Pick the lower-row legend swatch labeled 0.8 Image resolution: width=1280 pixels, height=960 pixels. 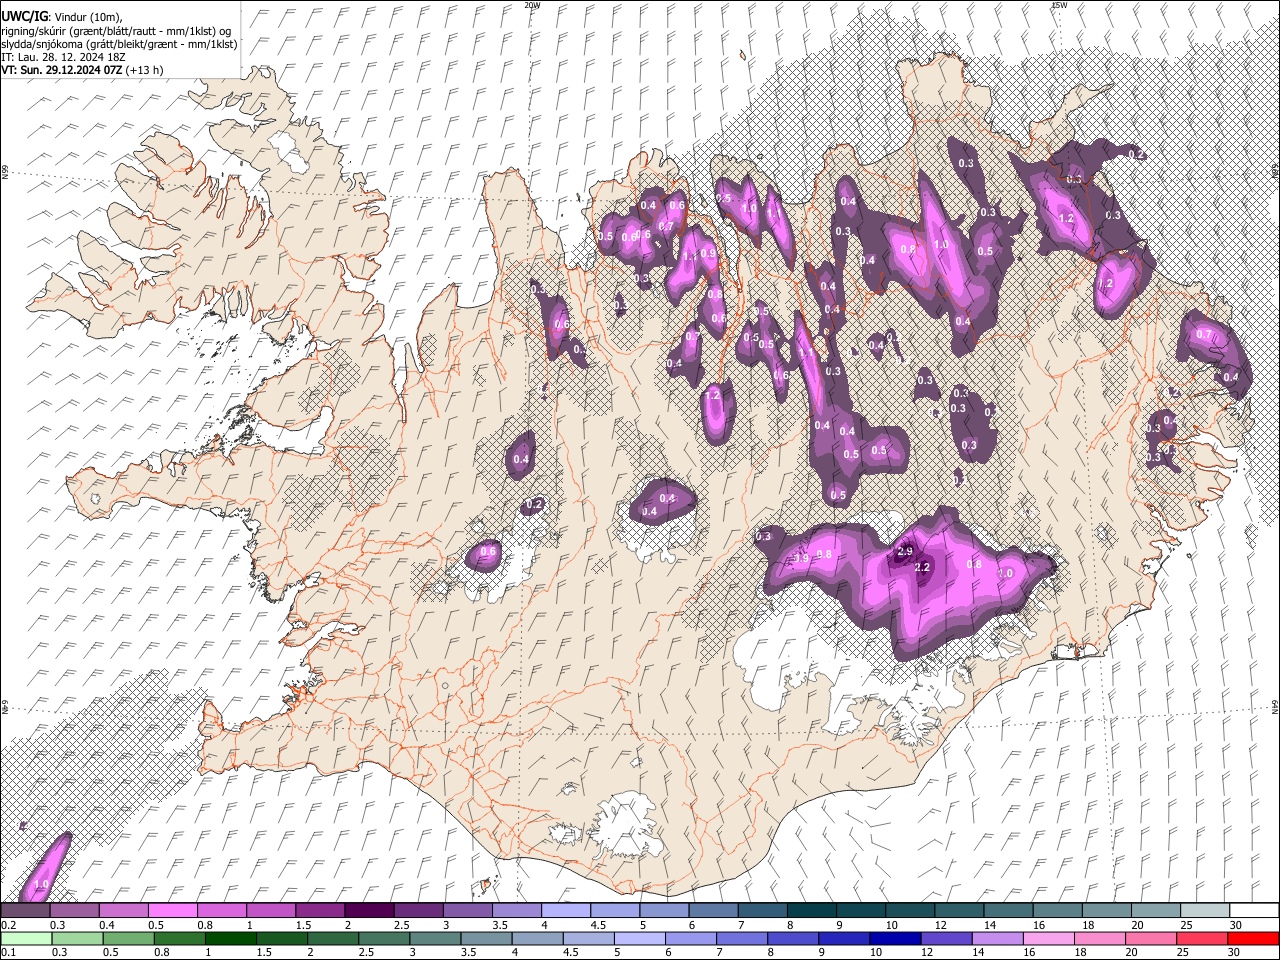179,938
